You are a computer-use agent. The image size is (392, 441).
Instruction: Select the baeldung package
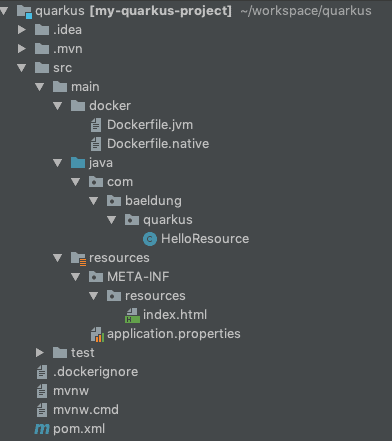153,201
